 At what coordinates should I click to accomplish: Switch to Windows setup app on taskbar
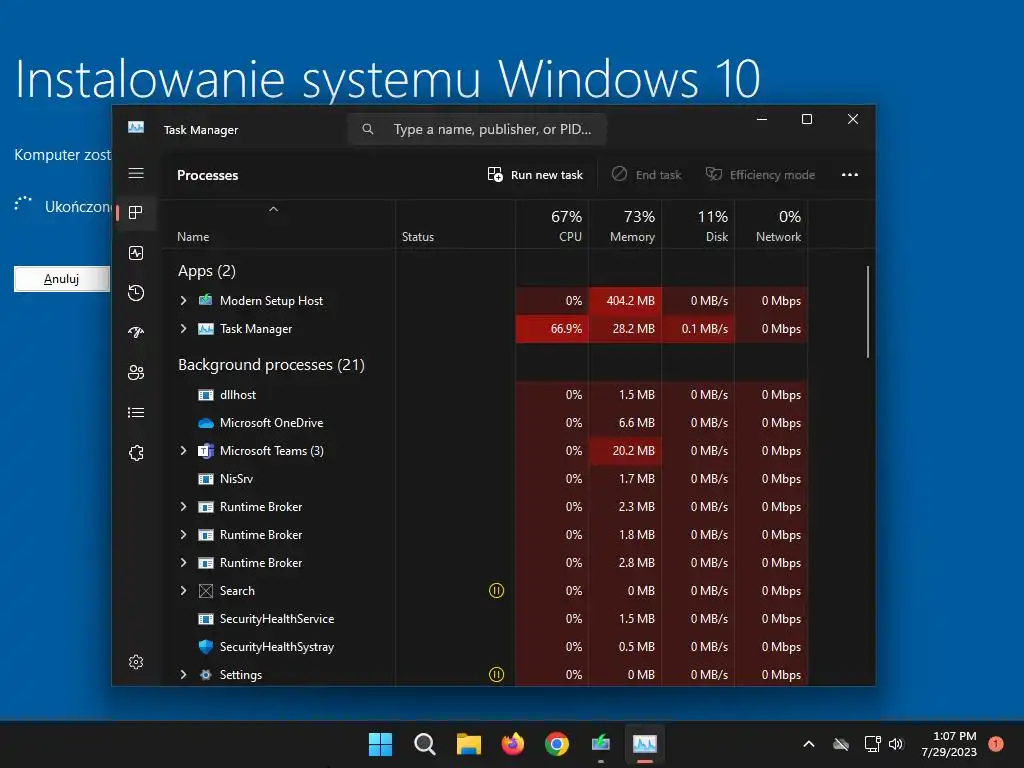point(601,743)
